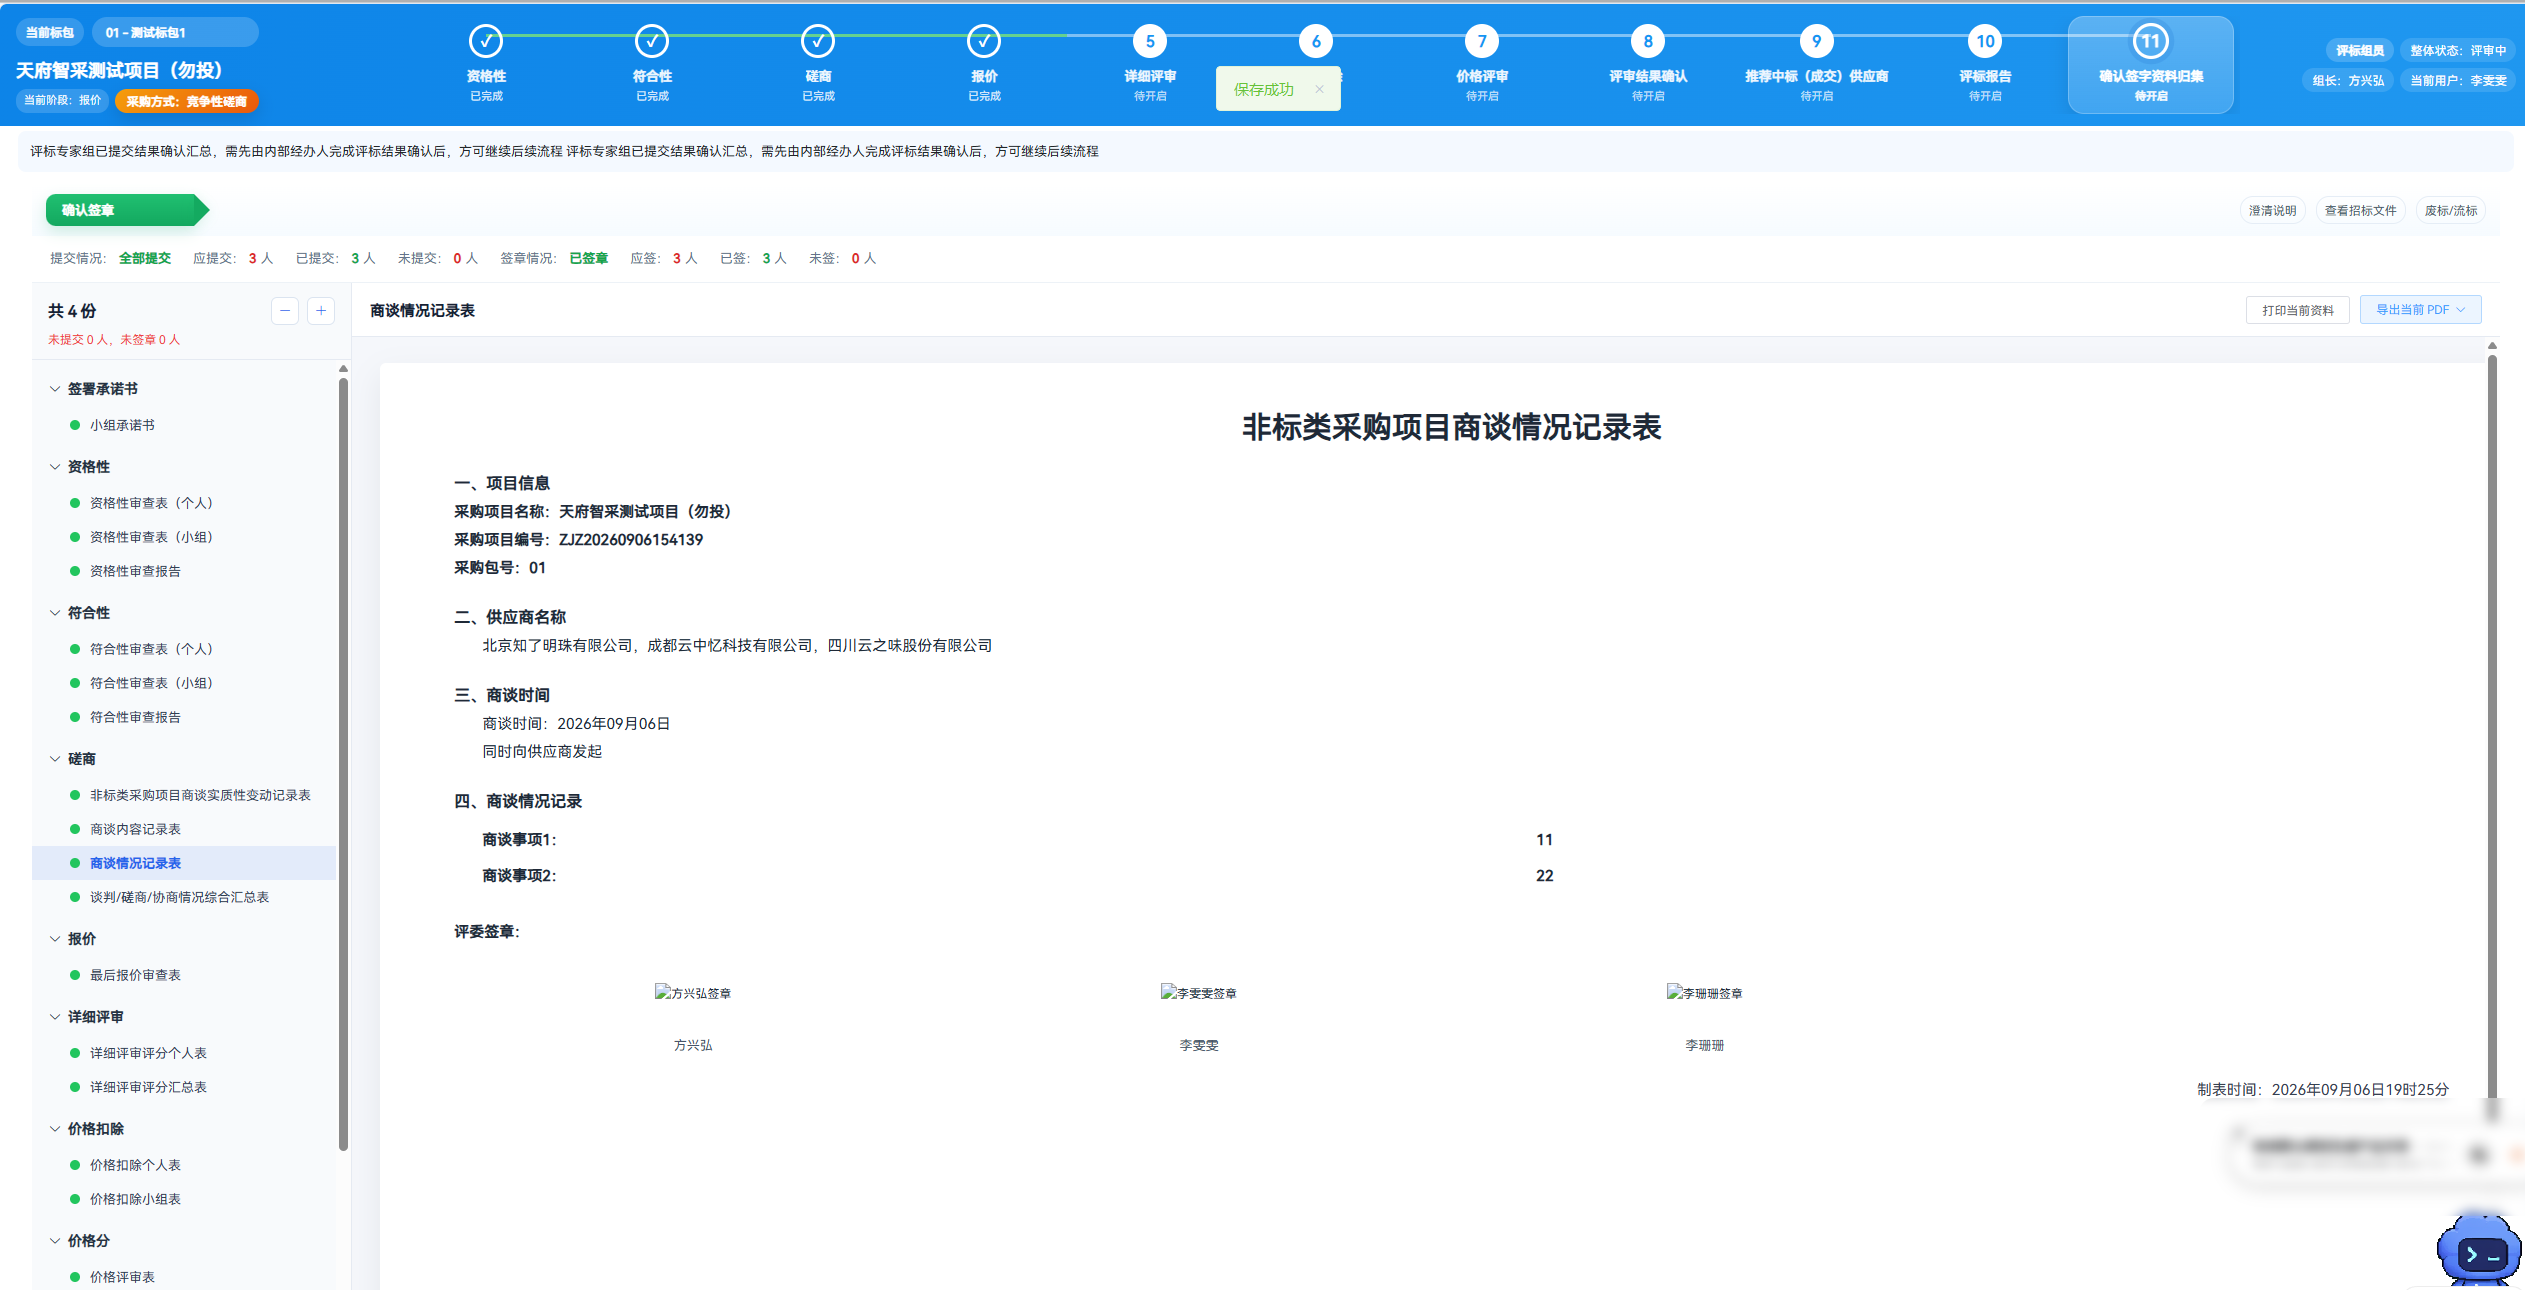Viewport: 2525px width, 1290px height.
Task: Collapse the 磋商 tree group
Action: [55, 759]
